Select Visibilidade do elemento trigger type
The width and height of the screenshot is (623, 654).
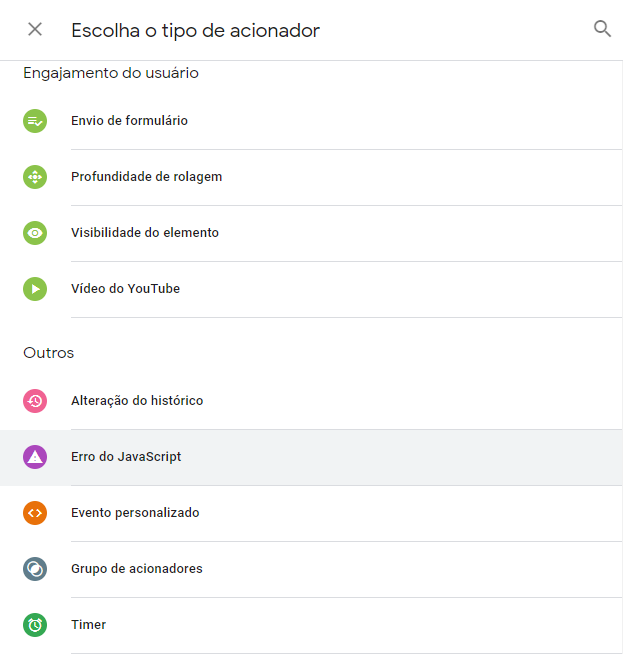point(145,233)
